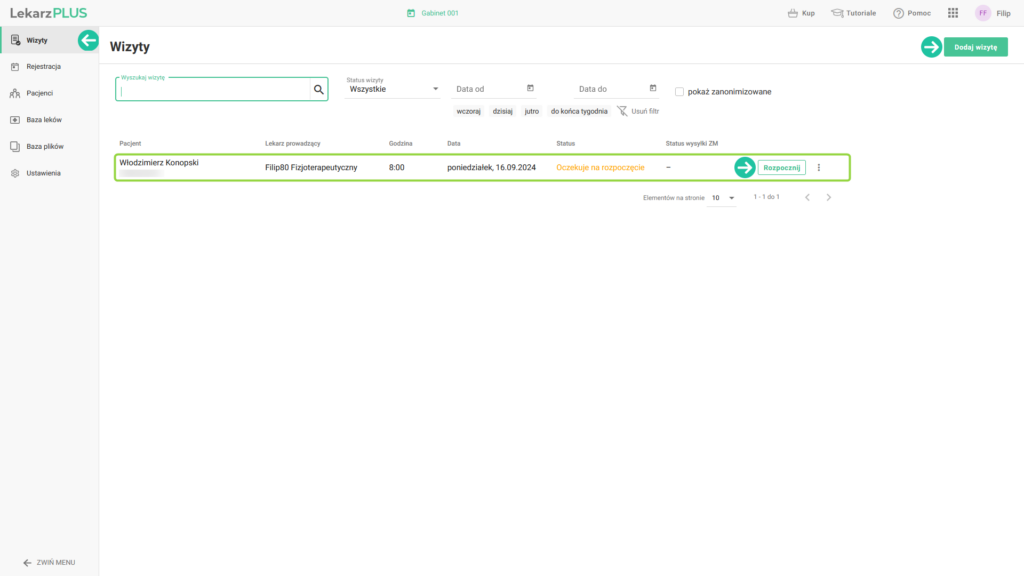
Task: Click the Wyszukaj wizytę search field
Action: click(x=213, y=90)
